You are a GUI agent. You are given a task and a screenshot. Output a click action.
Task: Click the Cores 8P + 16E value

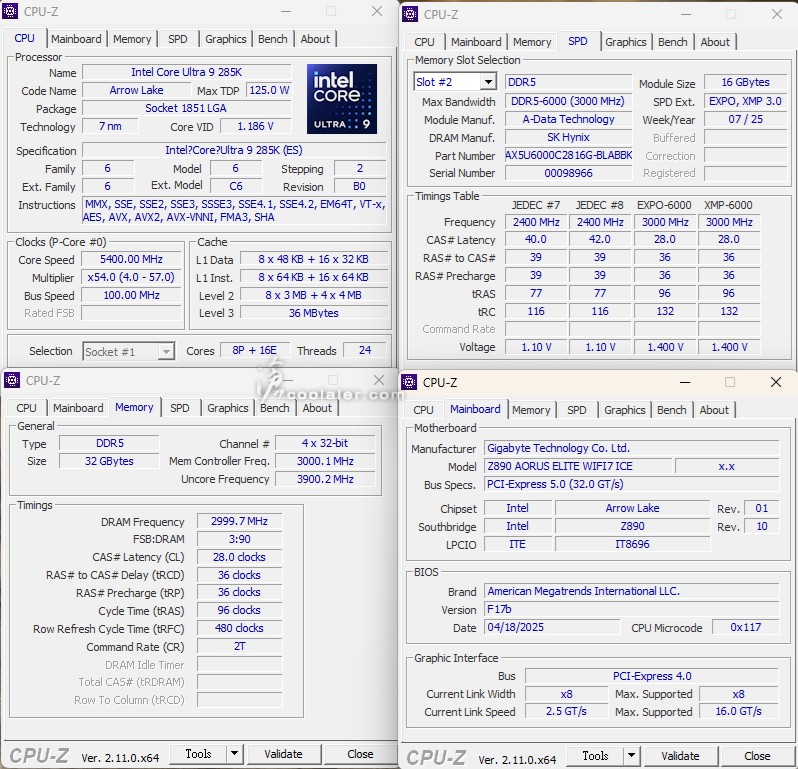point(254,350)
